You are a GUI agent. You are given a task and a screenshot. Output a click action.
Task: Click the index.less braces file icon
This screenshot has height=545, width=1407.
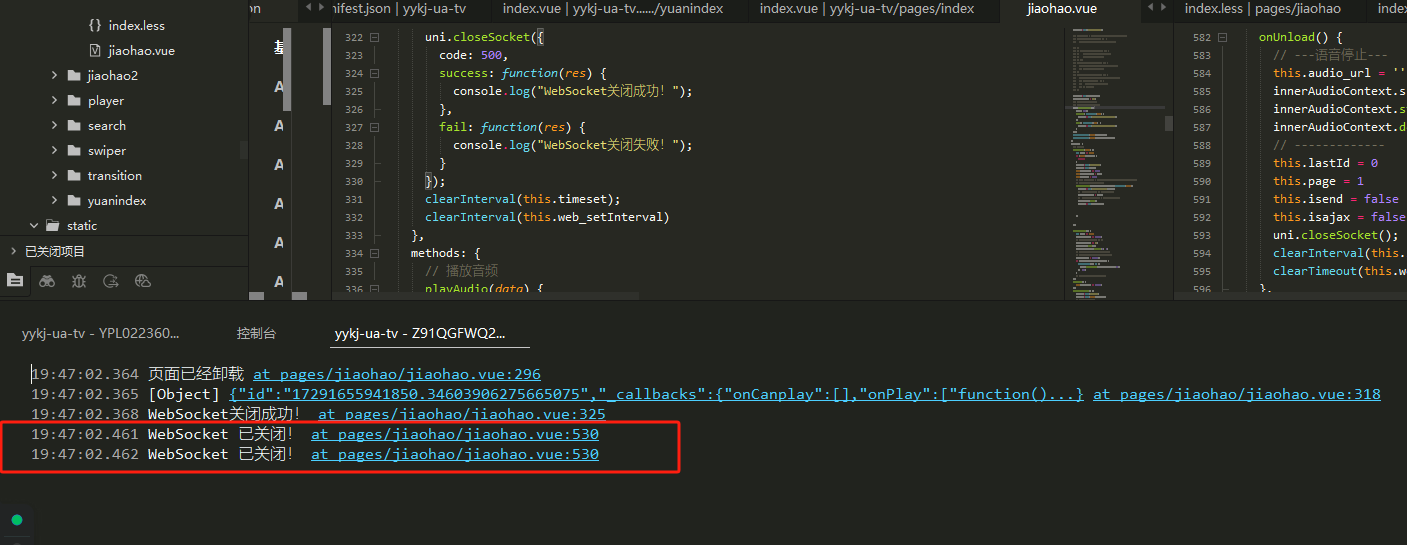pos(95,25)
